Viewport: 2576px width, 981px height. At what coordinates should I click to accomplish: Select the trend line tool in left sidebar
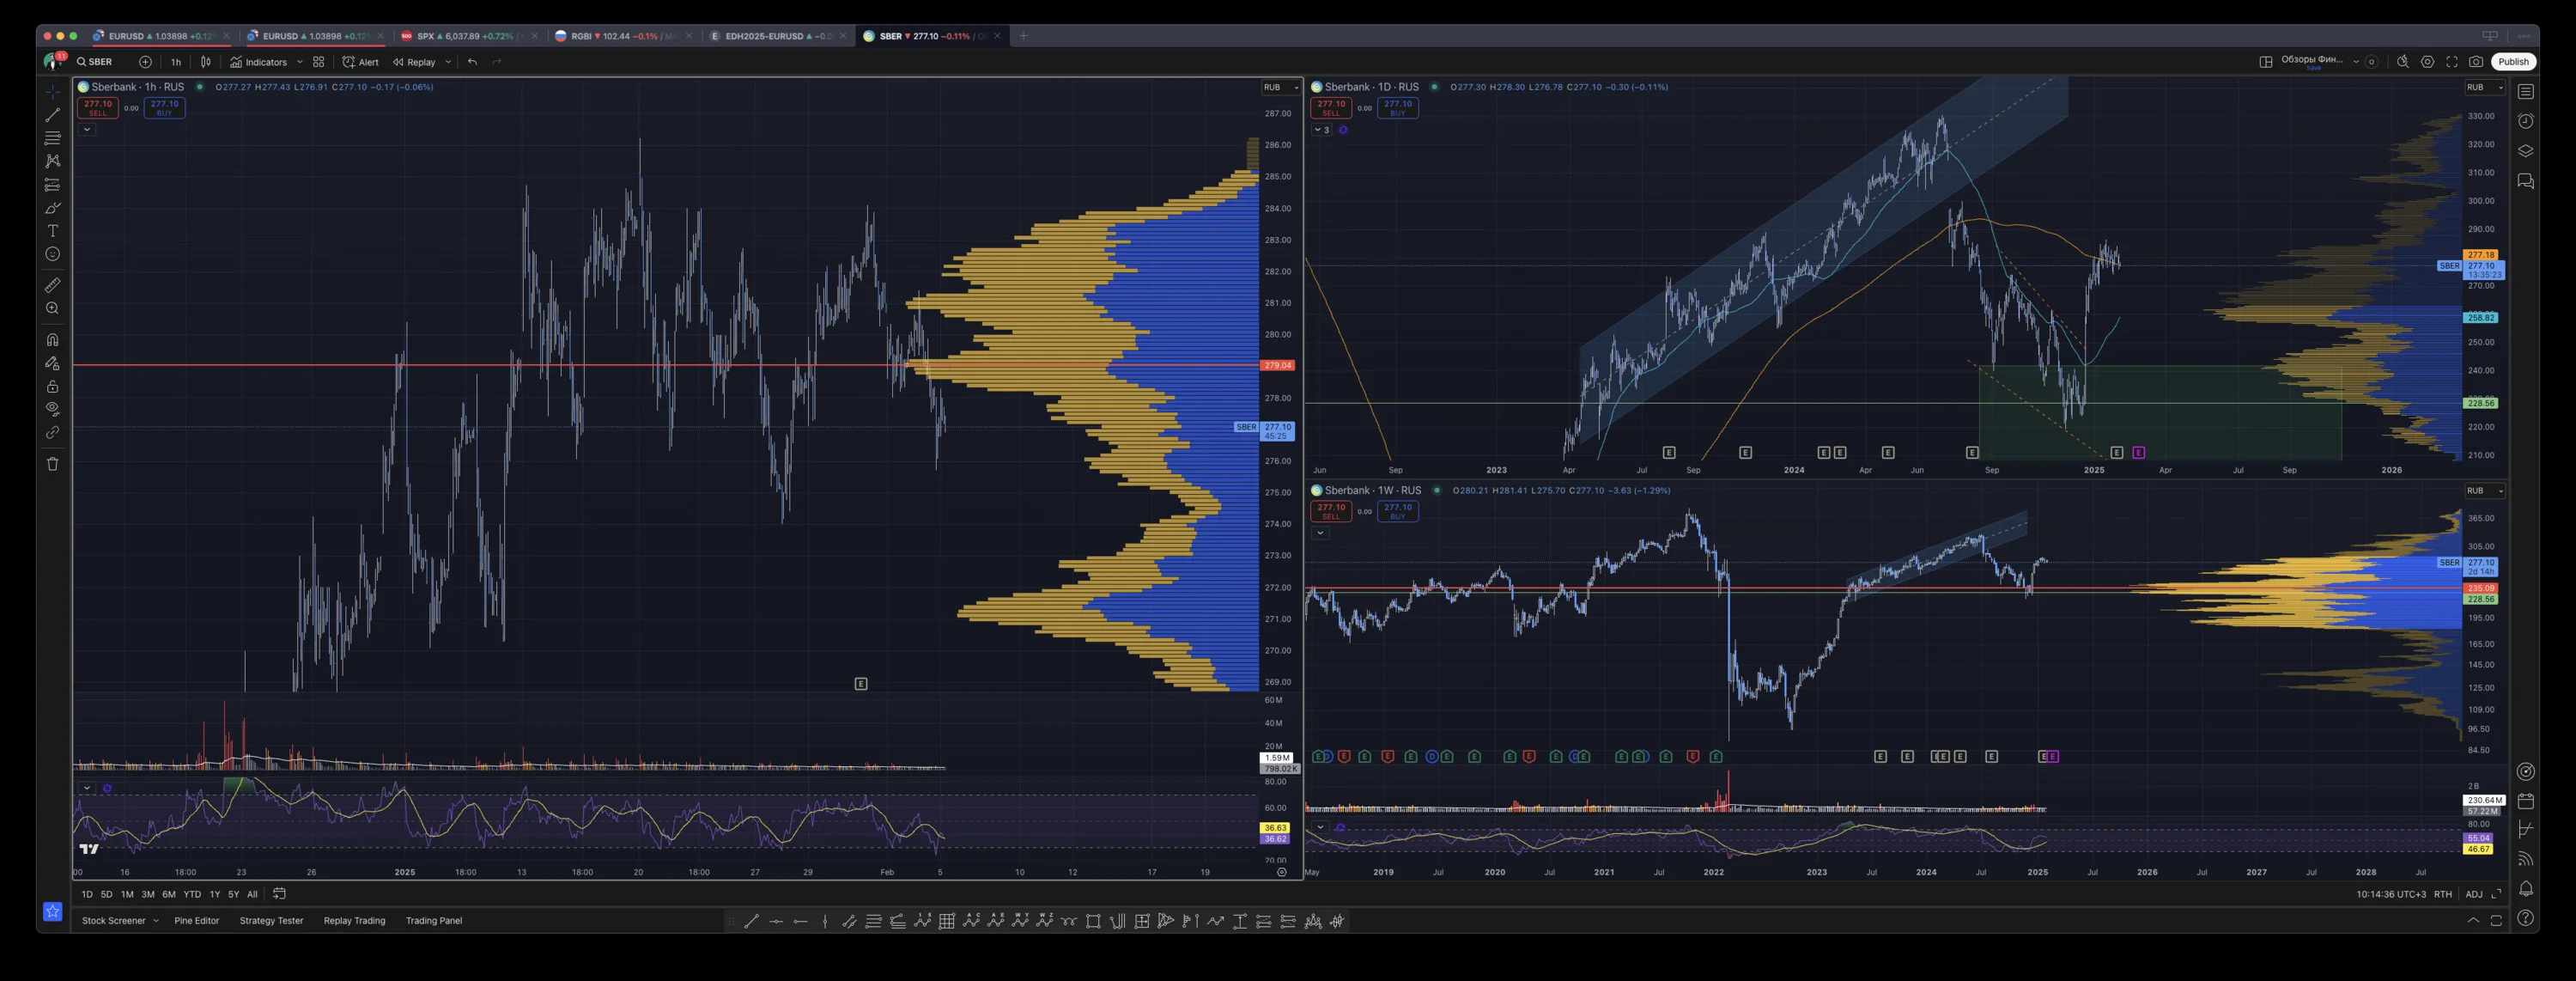(x=53, y=115)
